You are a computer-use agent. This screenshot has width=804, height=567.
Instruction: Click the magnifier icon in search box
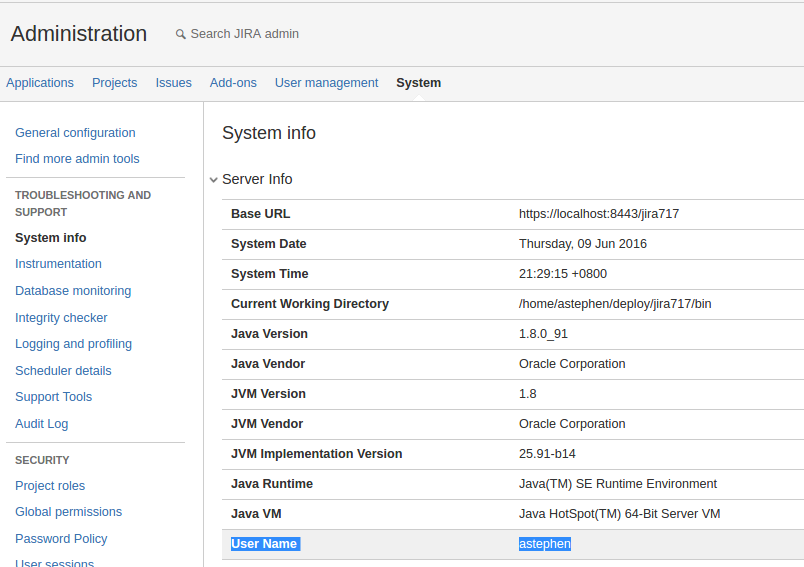tap(181, 34)
